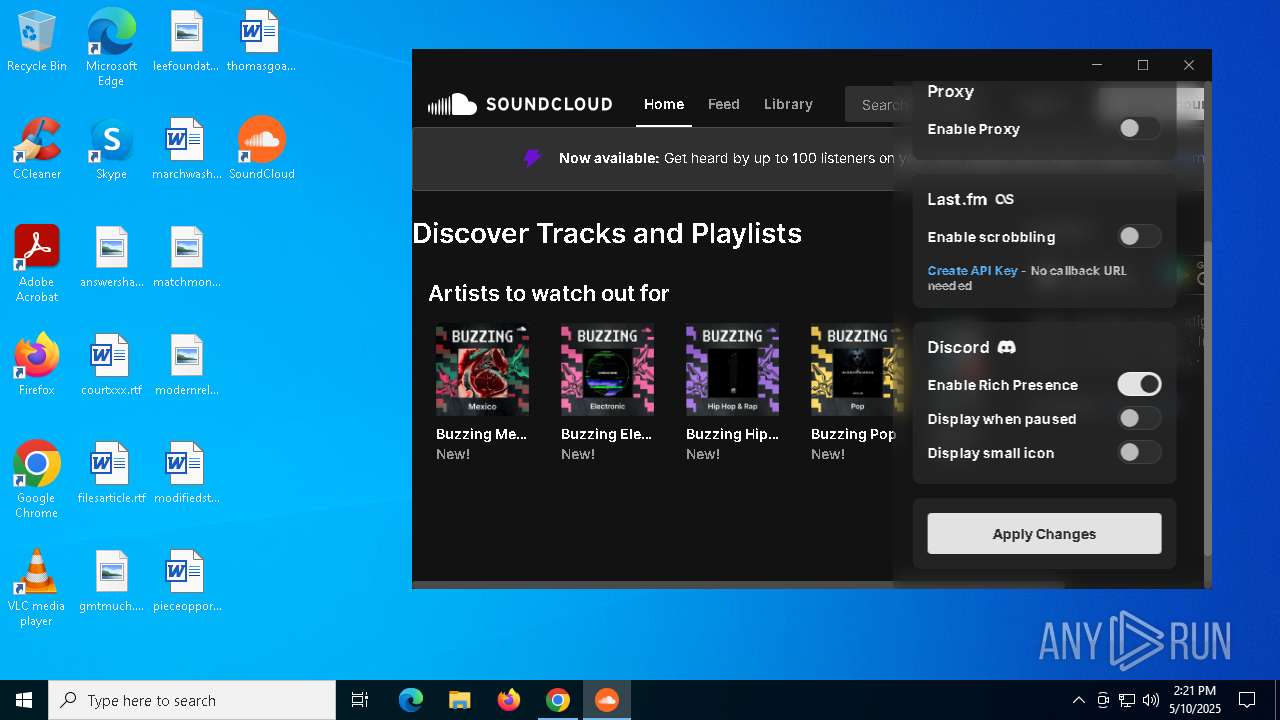
Task: Open Windows notification center
Action: 1247,700
